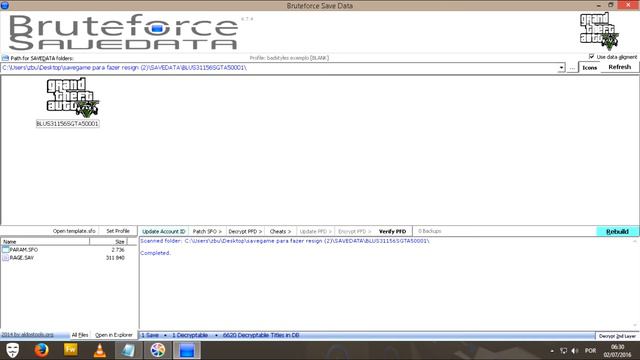This screenshot has width=640, height=360.
Task: Click the Set Profile button
Action: pyautogui.click(x=118, y=231)
